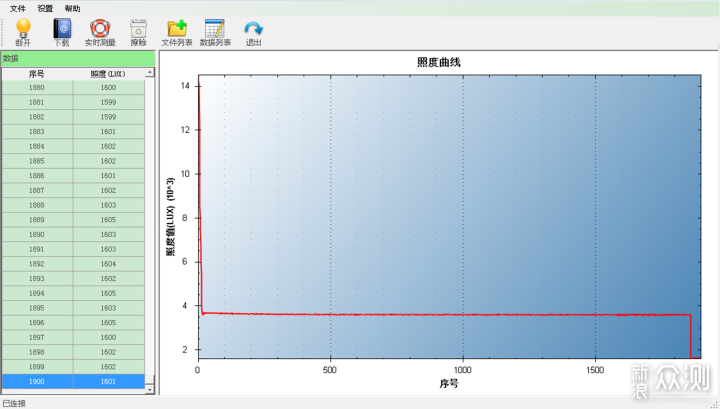This screenshot has width=720, height=409.
Task: Click lux value 1602 in row 1887
Action: 108,190
